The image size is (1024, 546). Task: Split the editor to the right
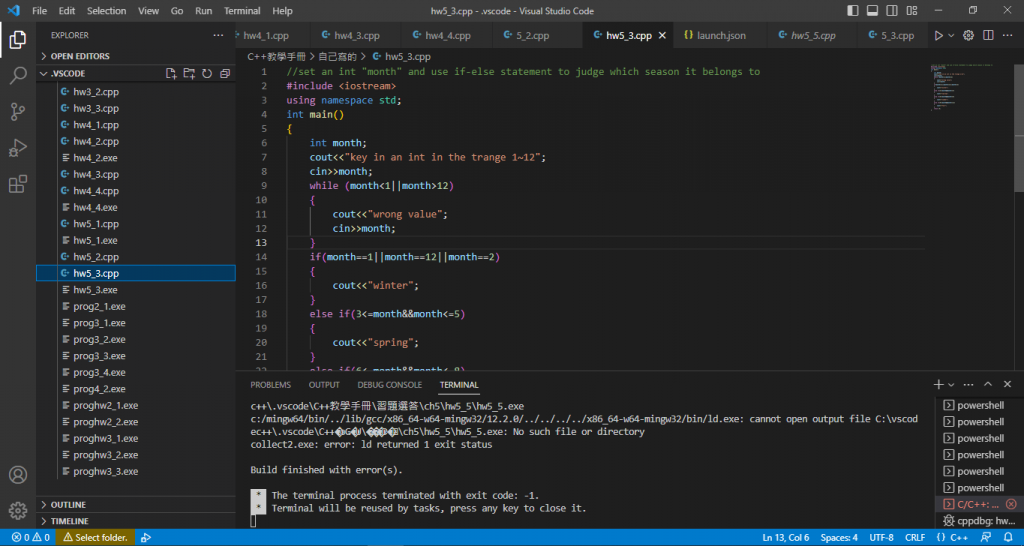coord(986,35)
